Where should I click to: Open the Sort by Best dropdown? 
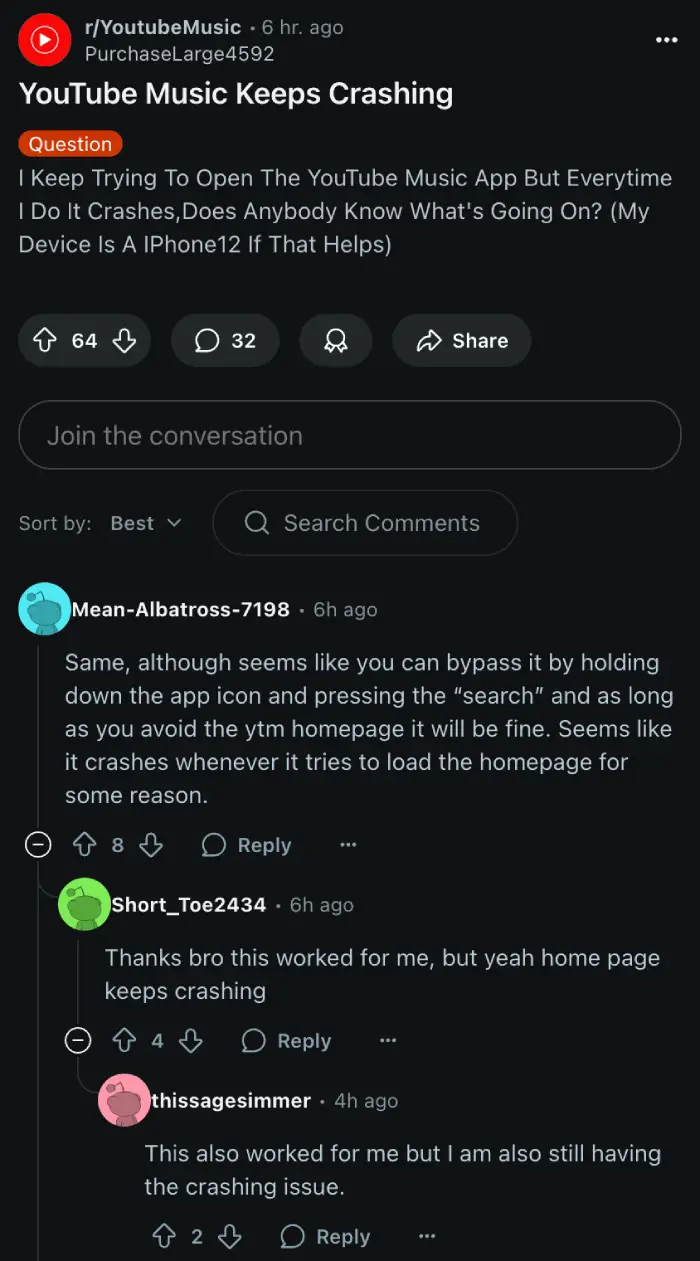point(146,523)
